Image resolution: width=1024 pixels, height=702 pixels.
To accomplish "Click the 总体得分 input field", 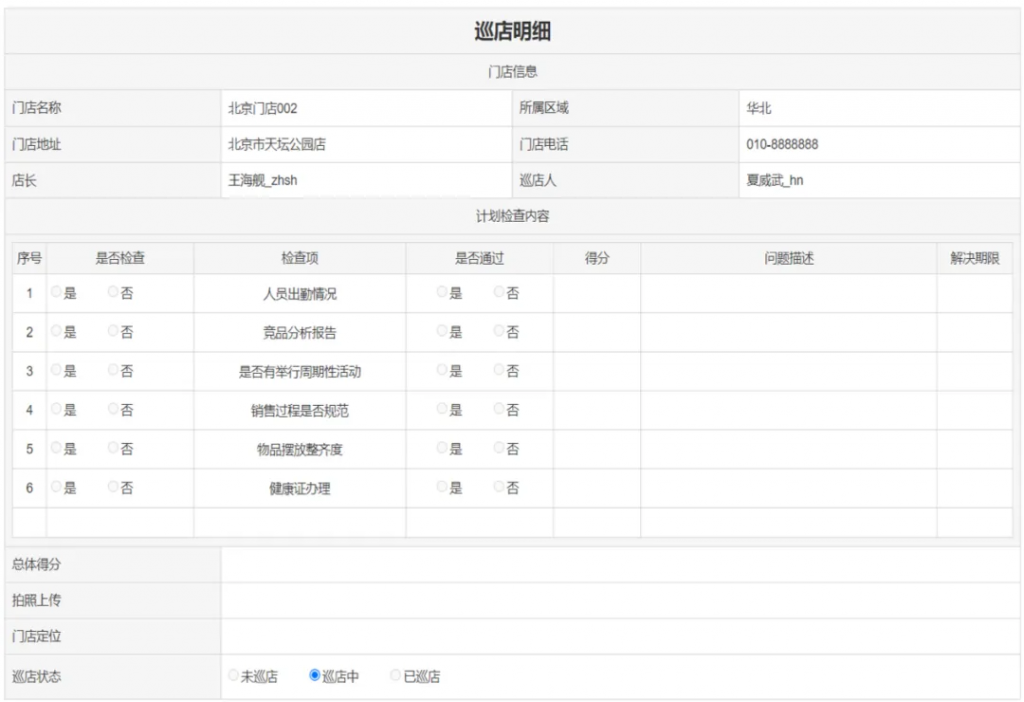I will coord(620,565).
